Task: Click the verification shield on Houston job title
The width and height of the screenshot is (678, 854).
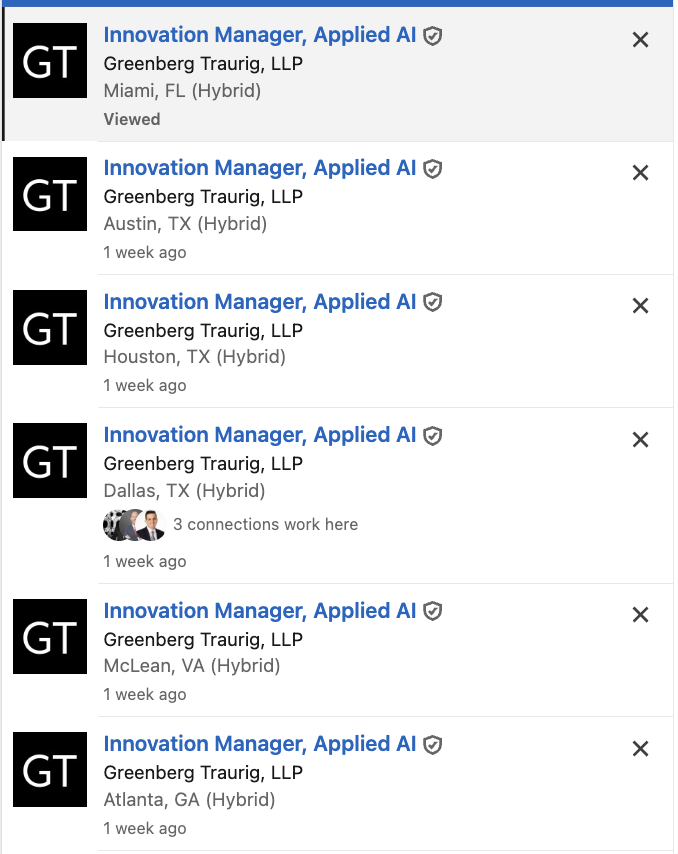Action: (431, 301)
